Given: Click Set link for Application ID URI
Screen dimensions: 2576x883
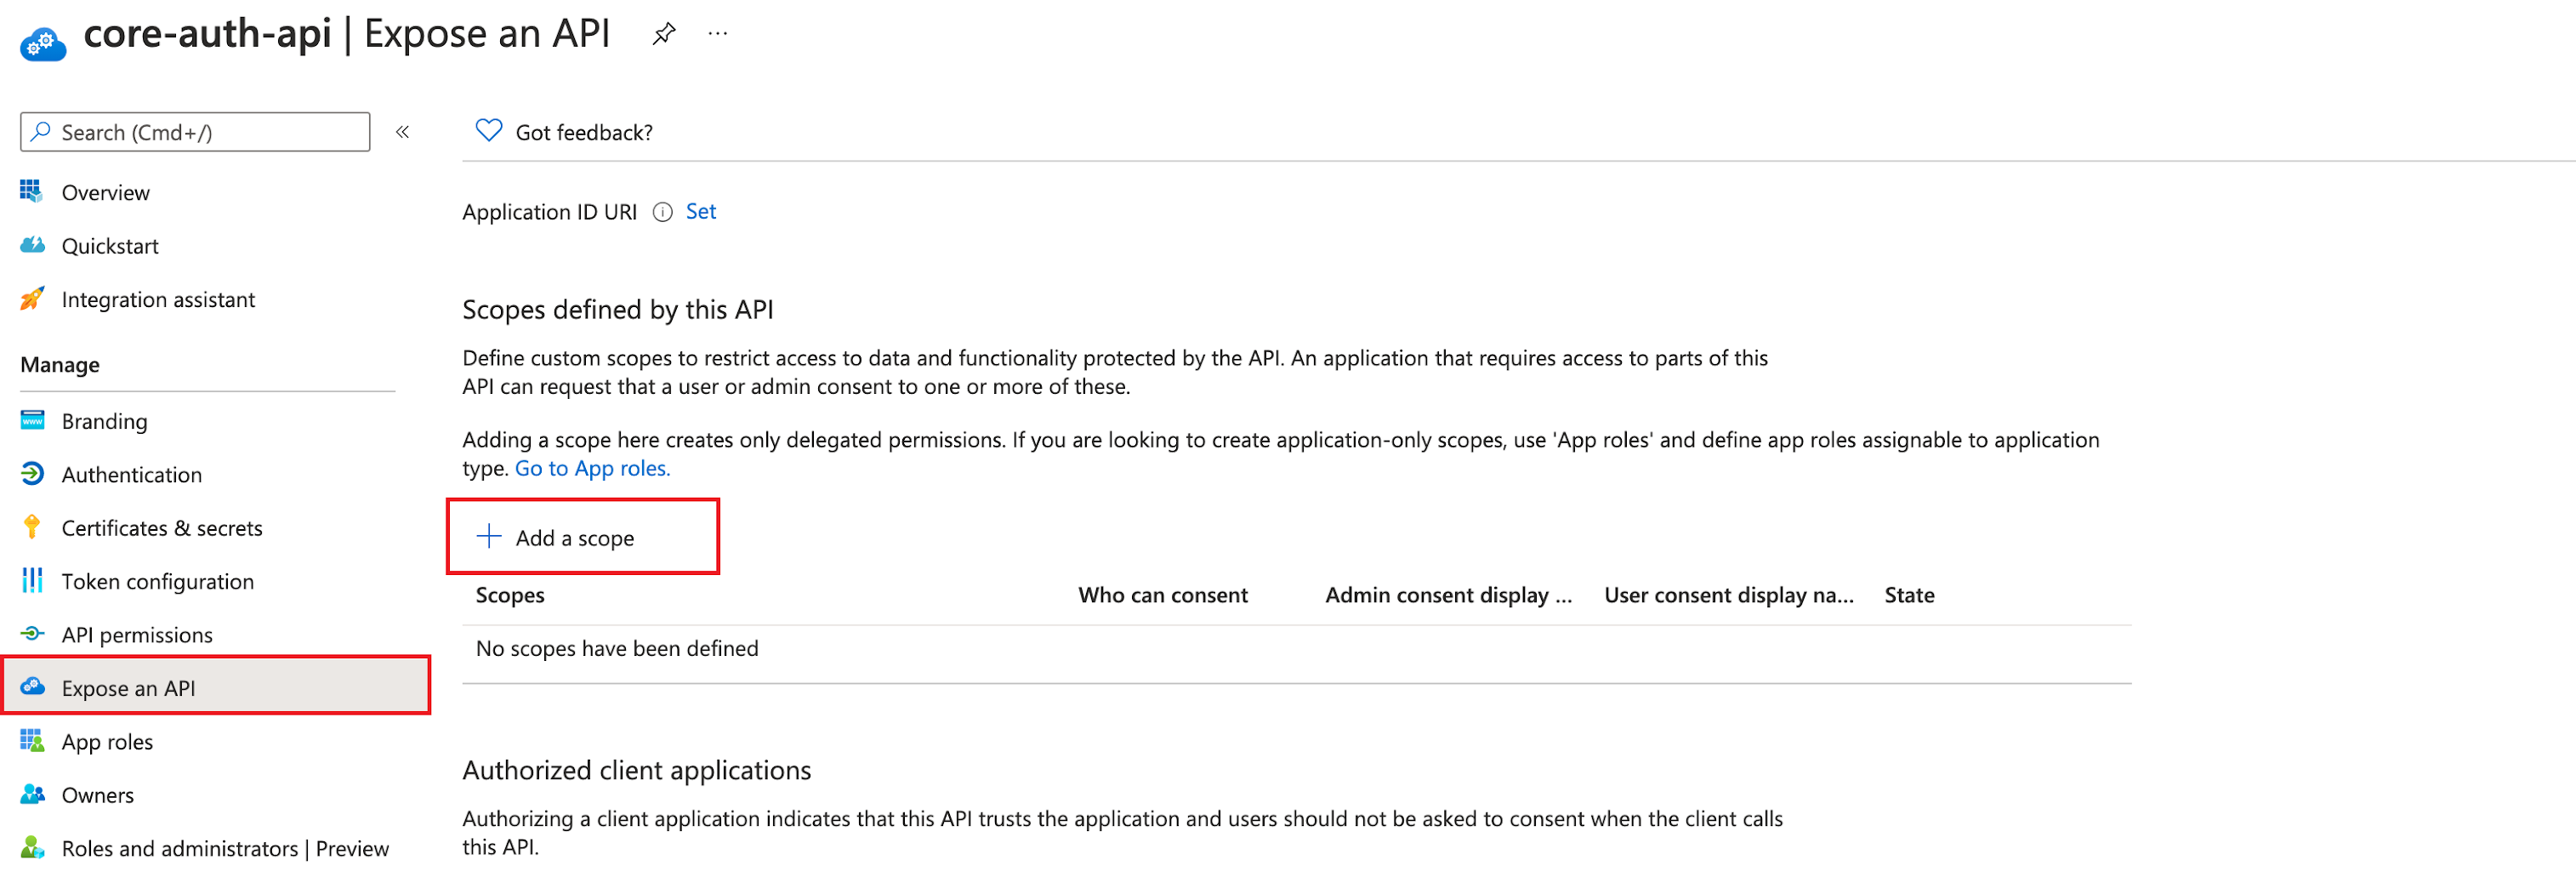Looking at the screenshot, I should [700, 212].
